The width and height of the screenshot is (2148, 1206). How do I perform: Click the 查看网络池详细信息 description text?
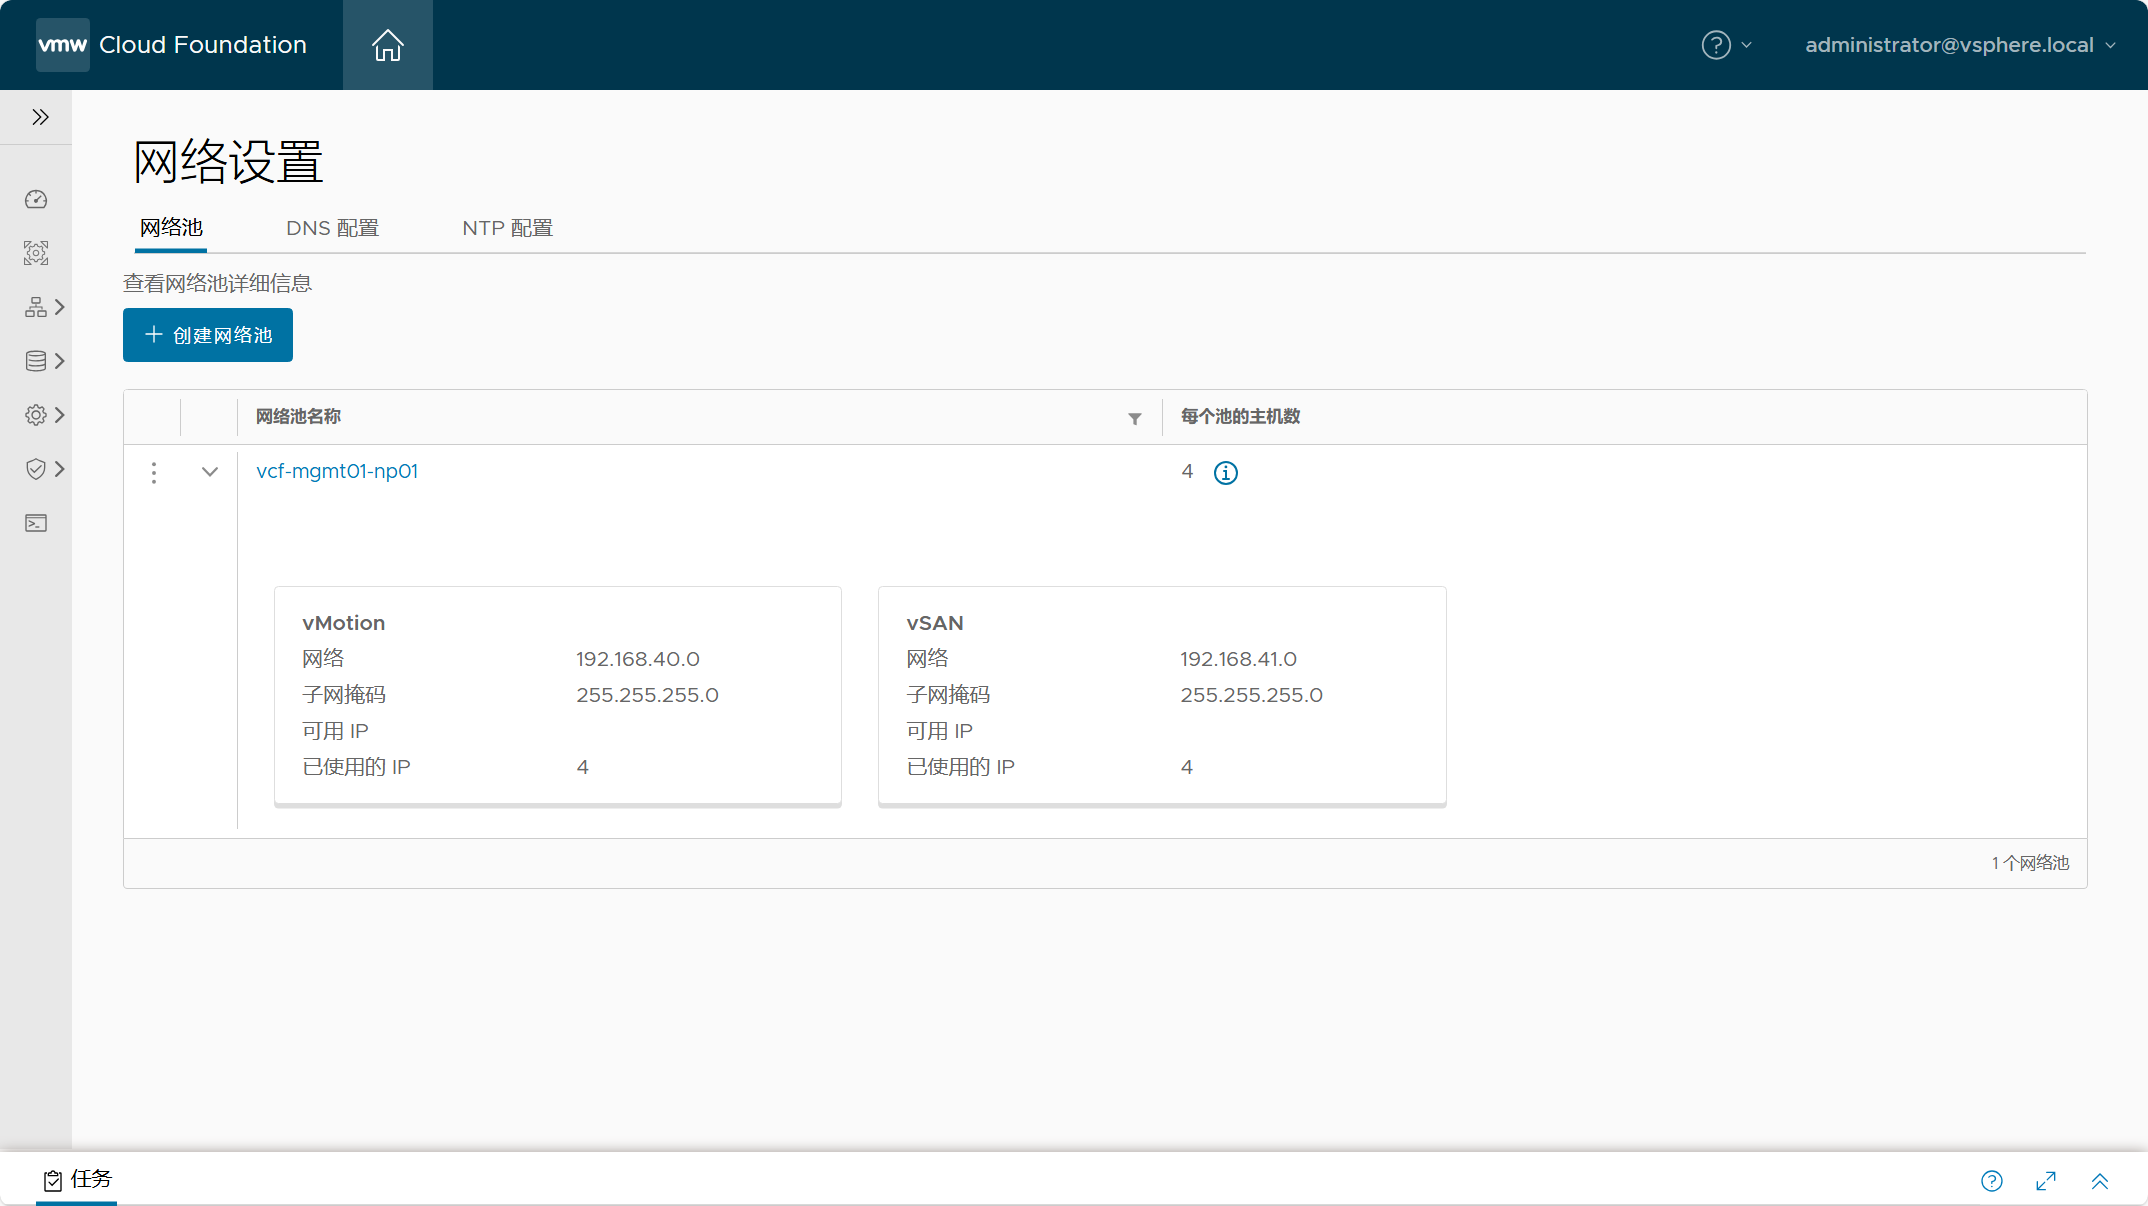[218, 283]
